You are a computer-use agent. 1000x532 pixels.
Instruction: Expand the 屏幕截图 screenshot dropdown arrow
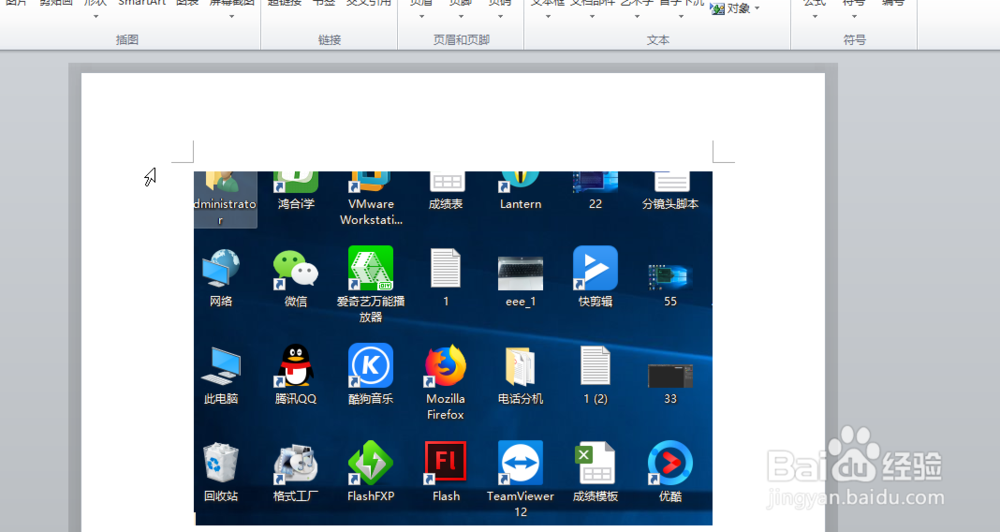(232, 16)
